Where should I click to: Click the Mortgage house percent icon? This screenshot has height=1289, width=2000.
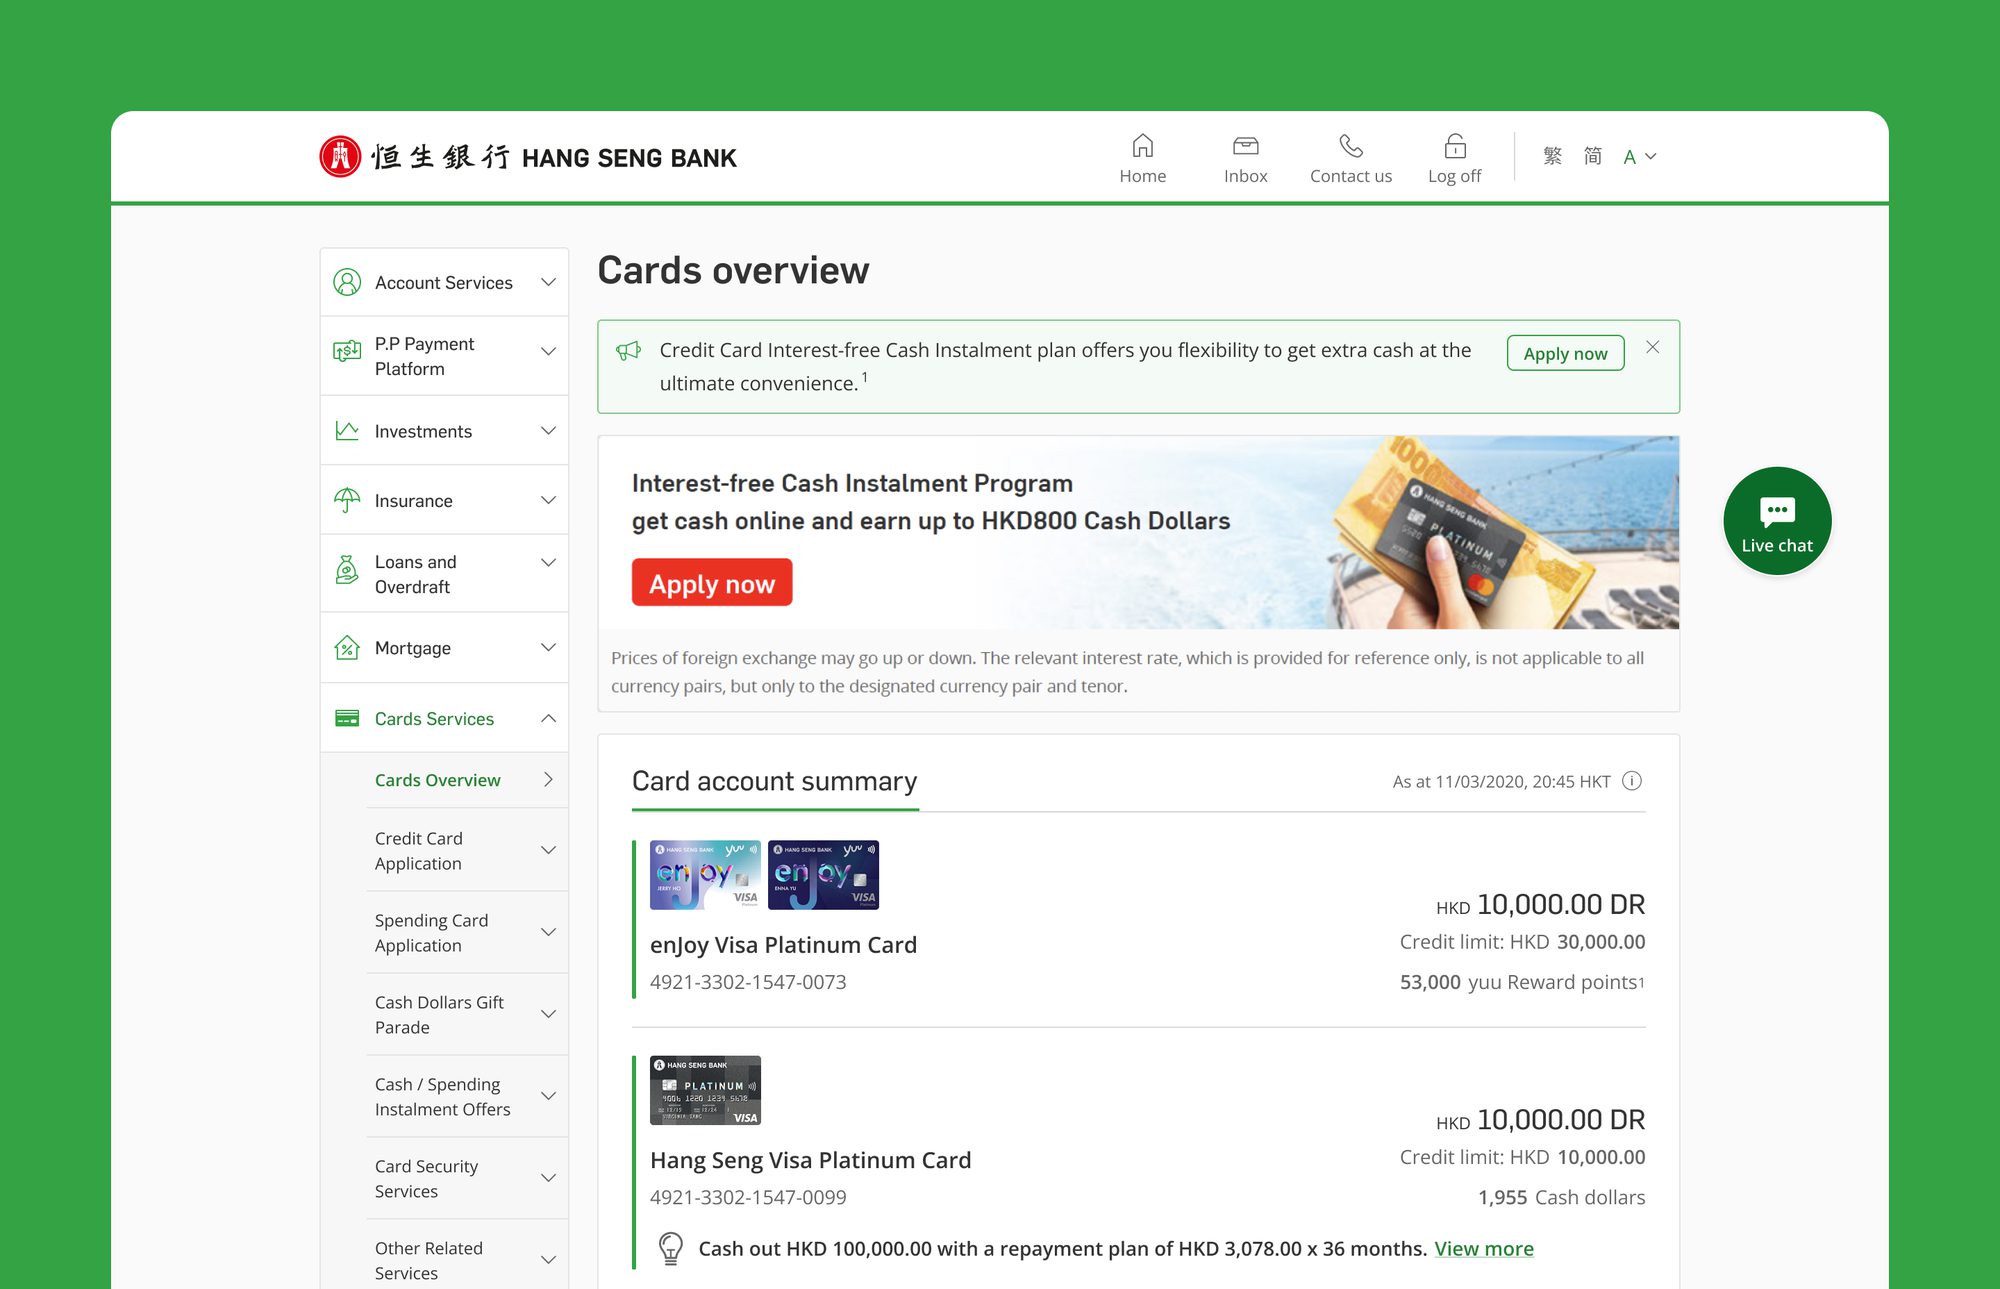click(347, 648)
